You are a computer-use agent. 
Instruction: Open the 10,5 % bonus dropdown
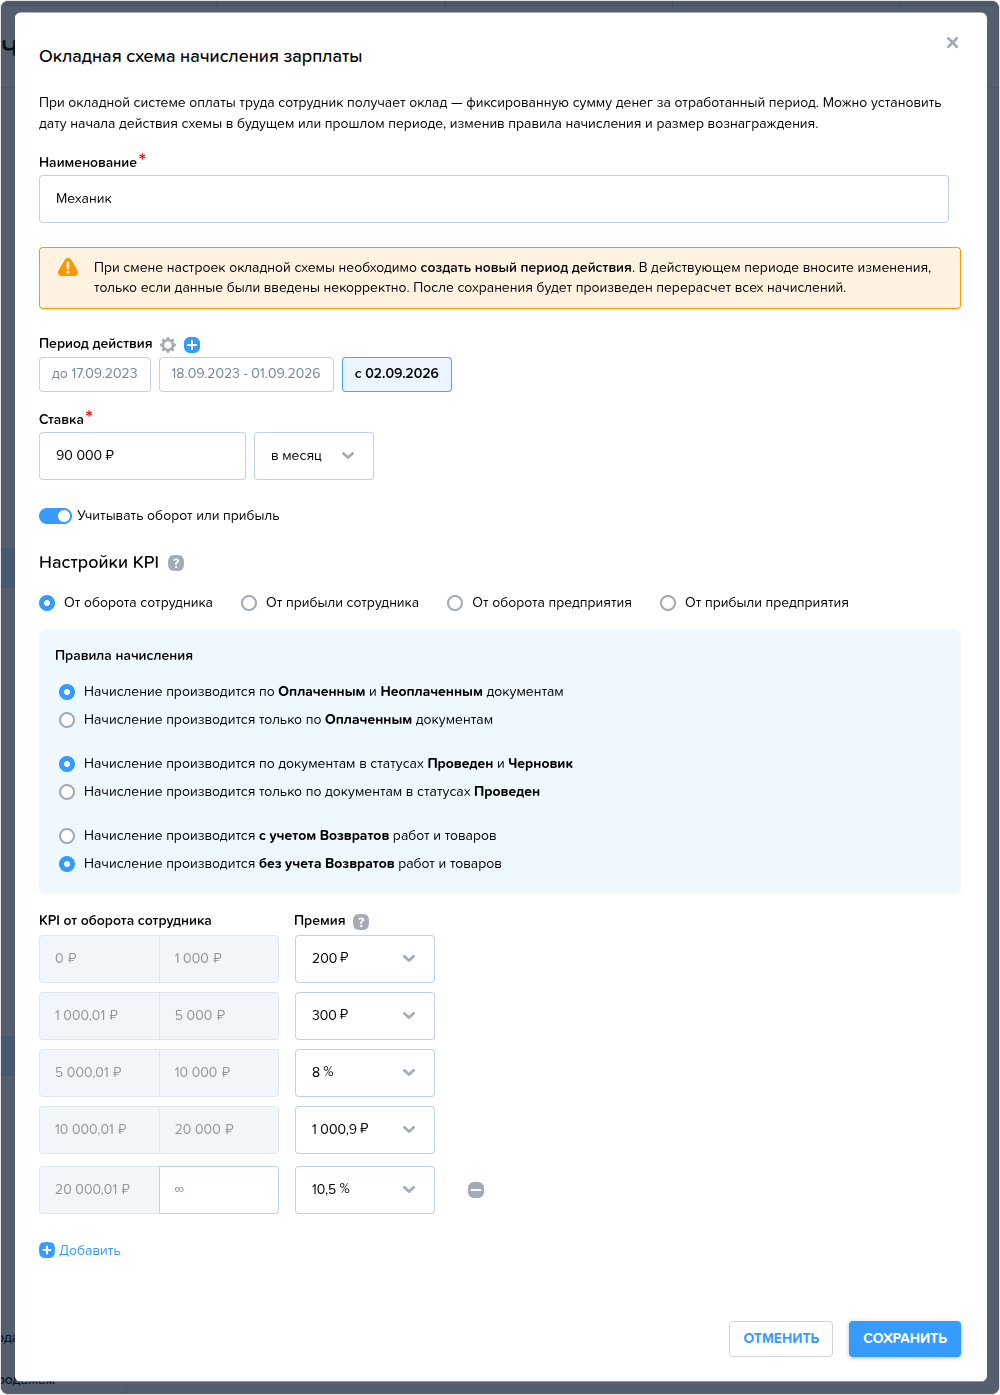pos(365,1190)
